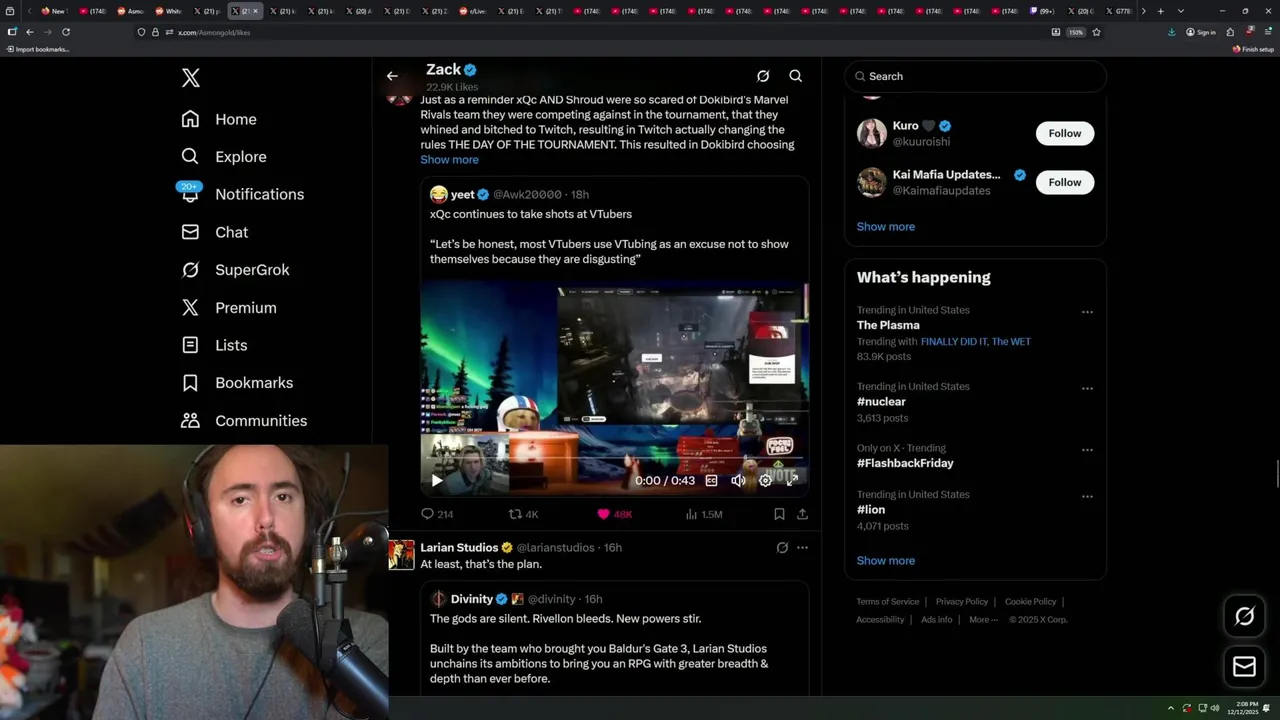Image resolution: width=1280 pixels, height=720 pixels.
Task: Follow Kuro account
Action: tap(1065, 133)
